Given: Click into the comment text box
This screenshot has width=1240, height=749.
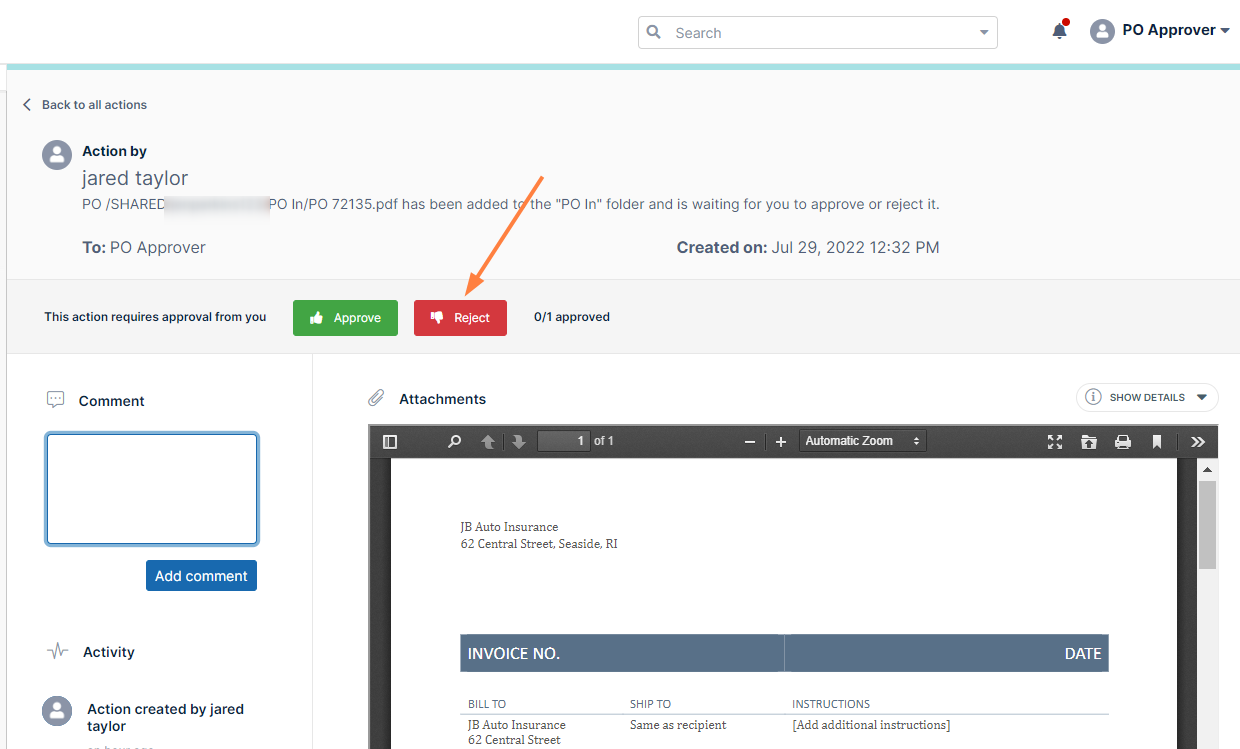Looking at the screenshot, I should tap(152, 489).
